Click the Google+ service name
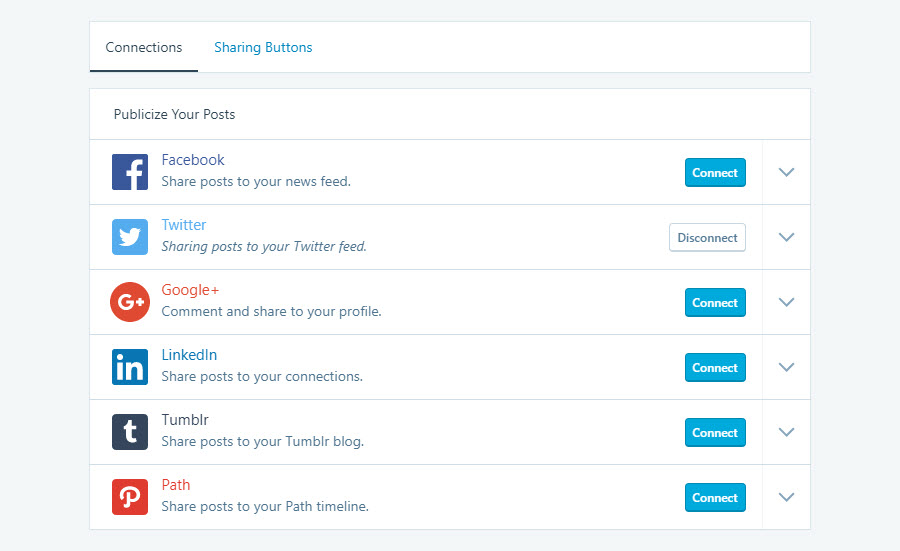Image resolution: width=900 pixels, height=551 pixels. [x=190, y=290]
